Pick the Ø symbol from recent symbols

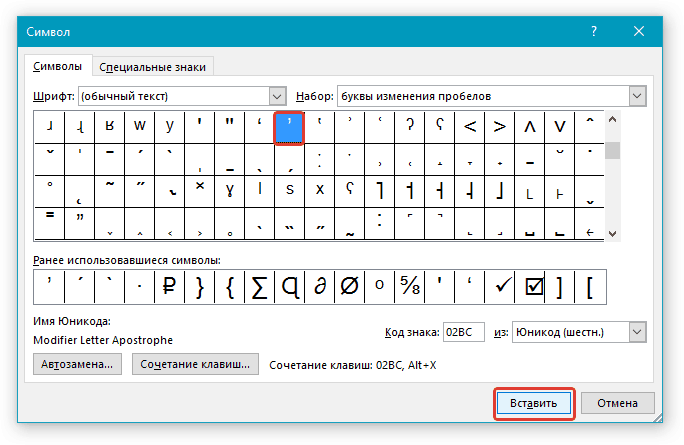(x=349, y=287)
